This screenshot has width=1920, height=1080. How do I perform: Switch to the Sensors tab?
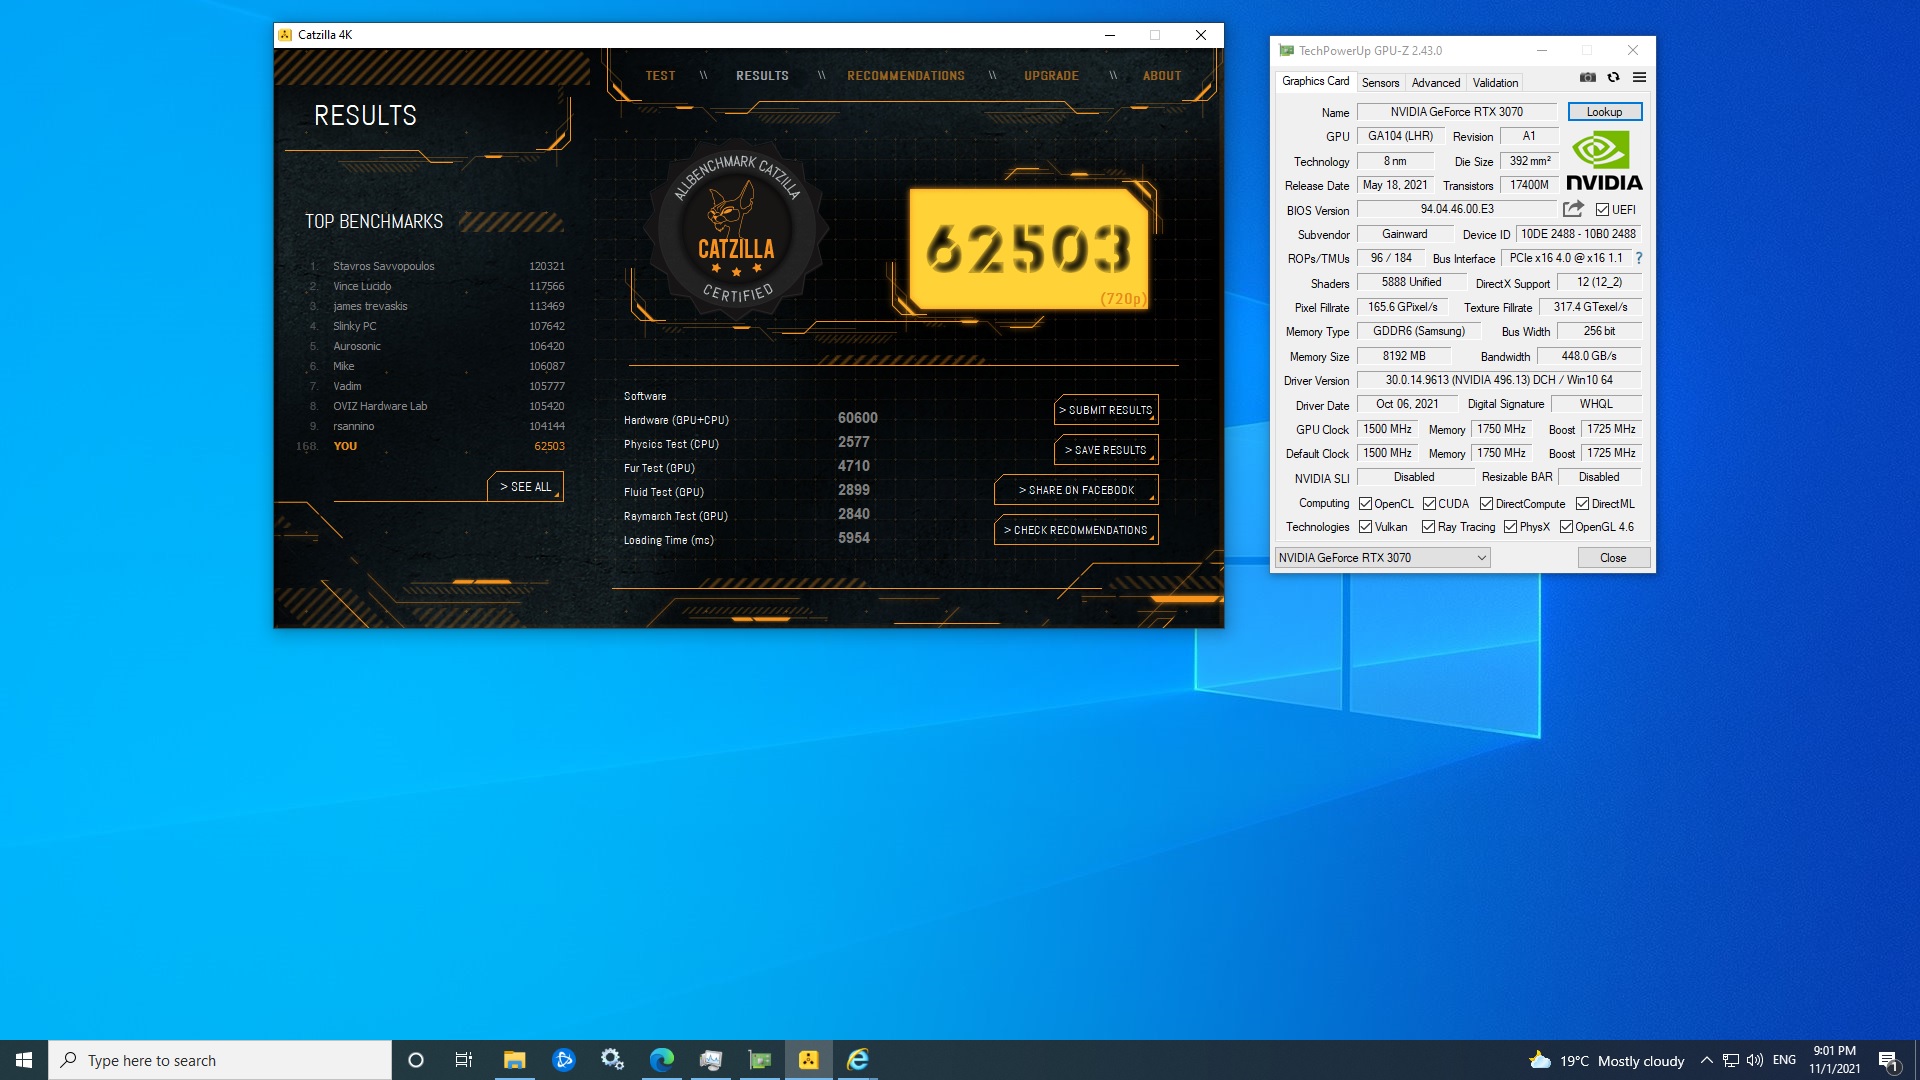1380,83
